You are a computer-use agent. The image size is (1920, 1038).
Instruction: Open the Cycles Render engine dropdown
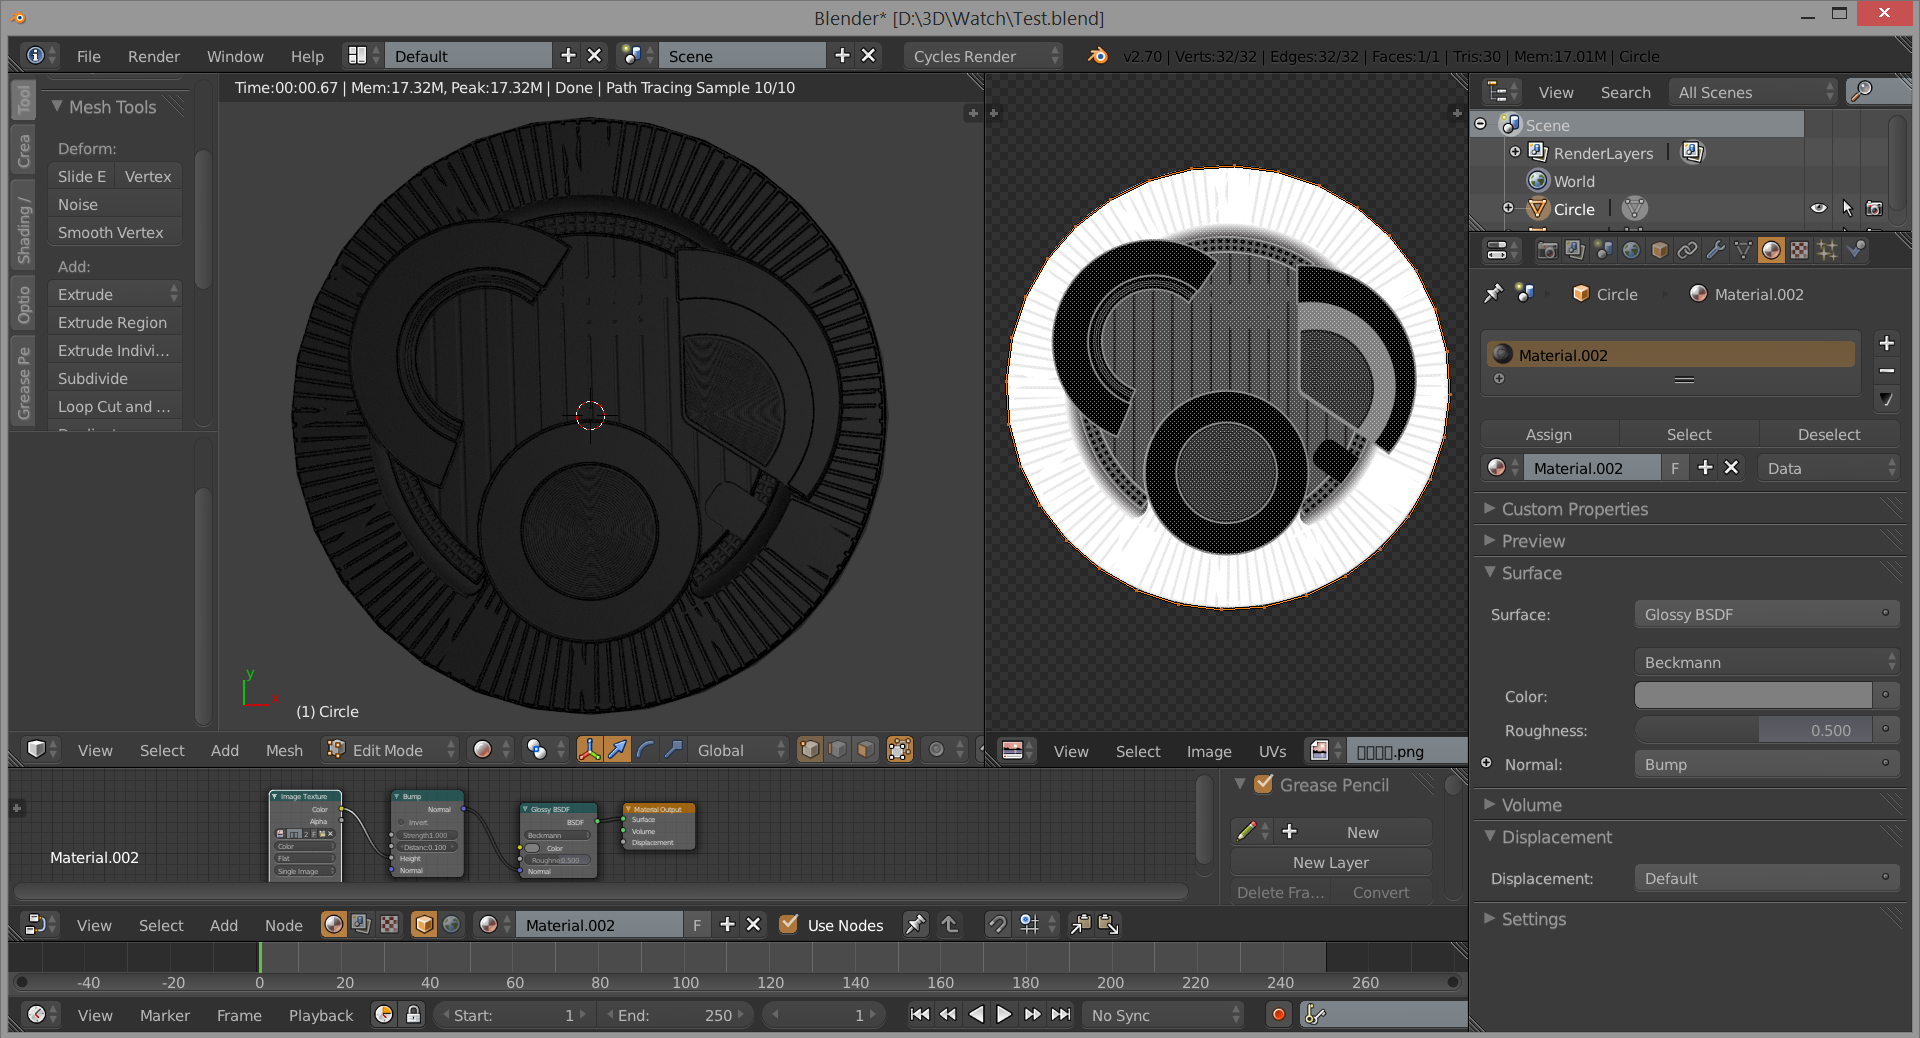click(x=983, y=56)
